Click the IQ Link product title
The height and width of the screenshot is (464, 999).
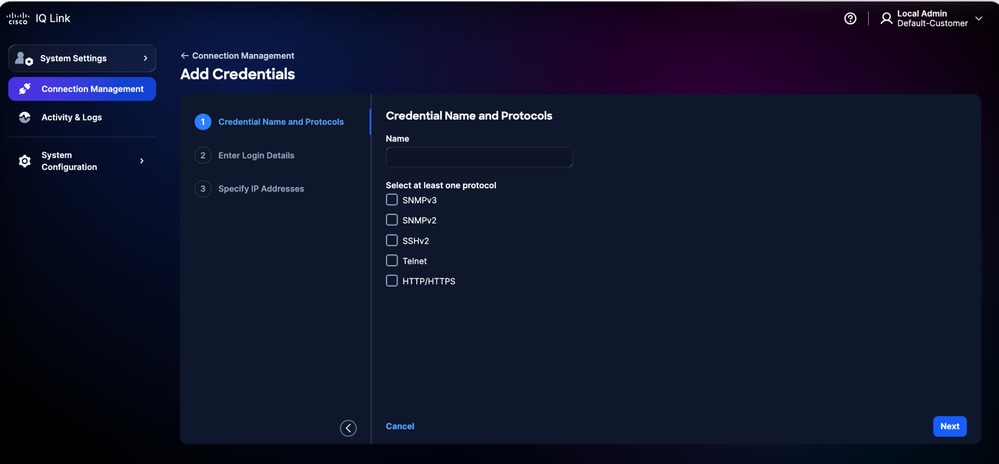click(x=53, y=18)
